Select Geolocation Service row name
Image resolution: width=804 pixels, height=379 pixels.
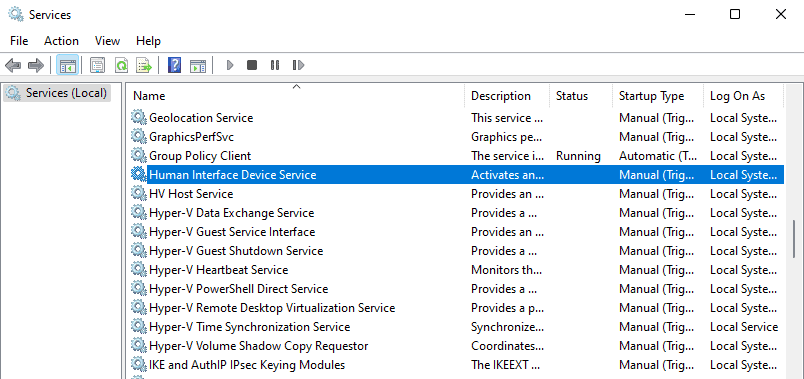pyautogui.click(x=201, y=118)
